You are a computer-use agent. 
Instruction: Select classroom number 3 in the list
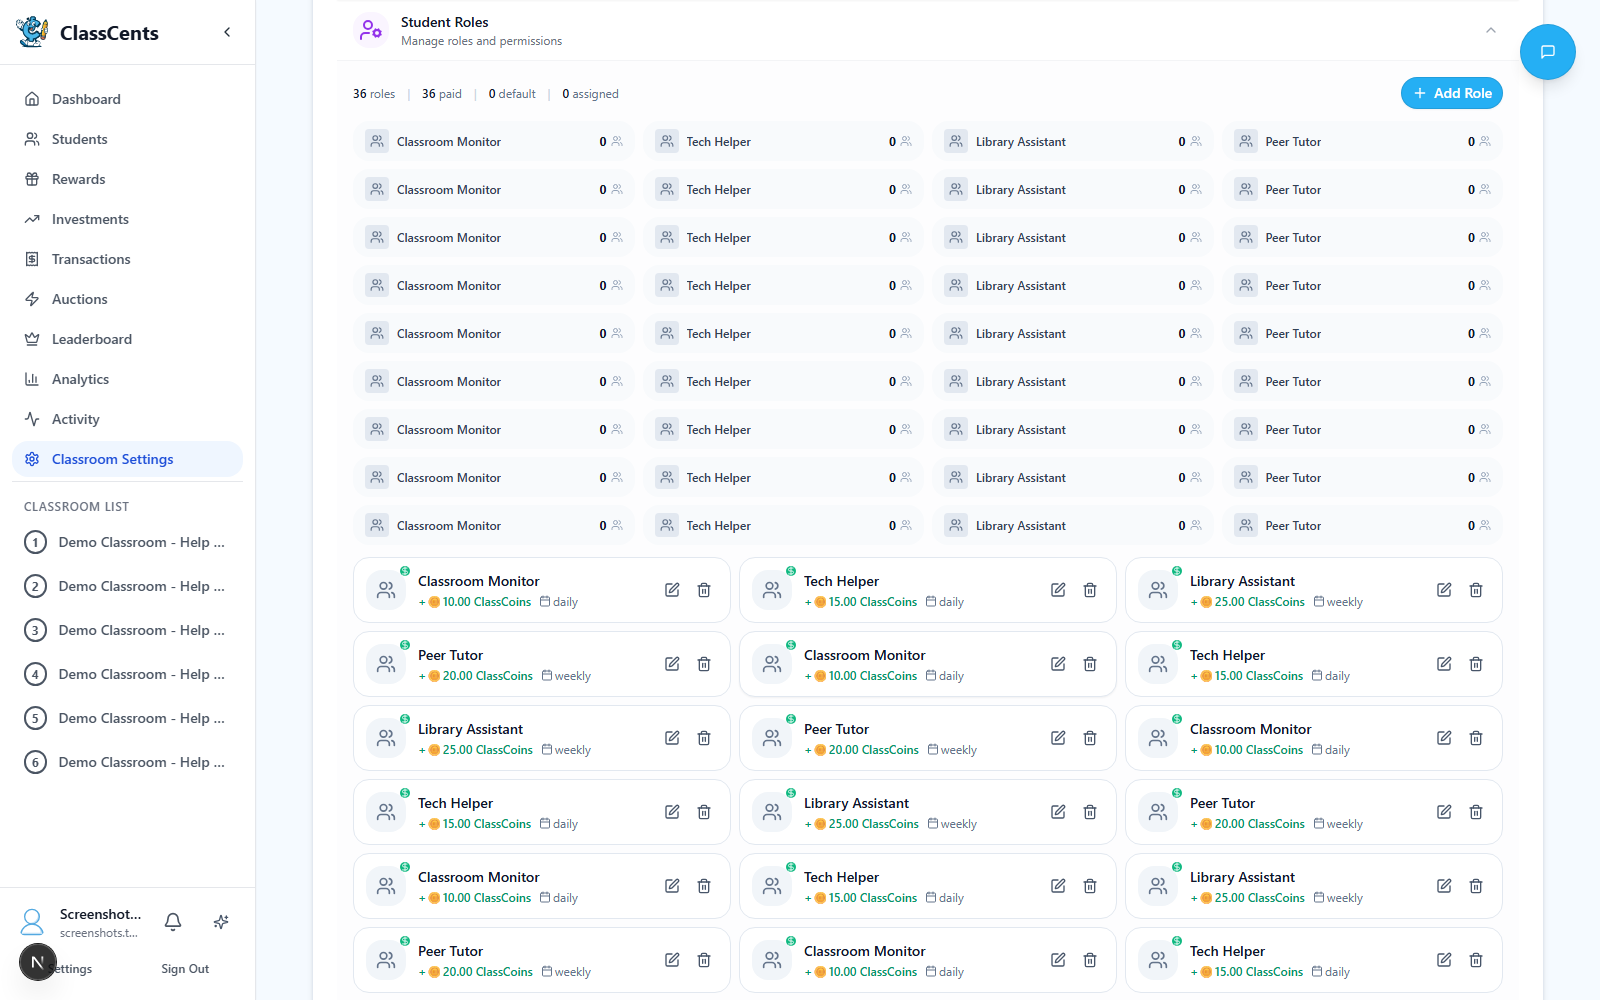(x=127, y=630)
